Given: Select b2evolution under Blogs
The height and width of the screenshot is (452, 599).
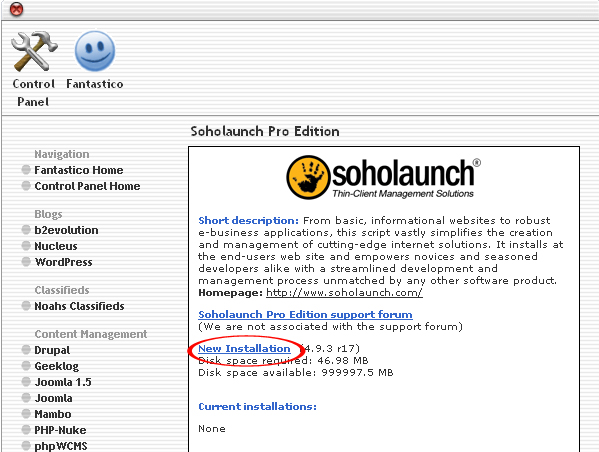Looking at the screenshot, I should [66, 230].
